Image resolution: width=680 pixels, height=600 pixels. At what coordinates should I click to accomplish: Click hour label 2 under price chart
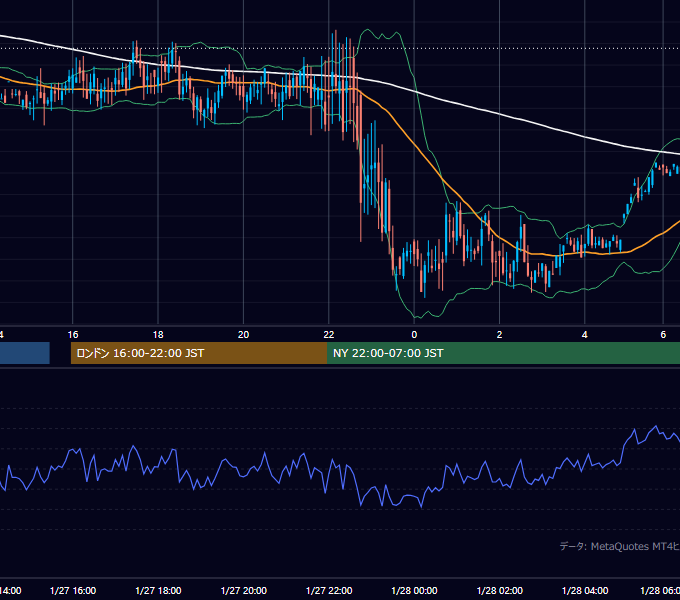click(x=500, y=334)
